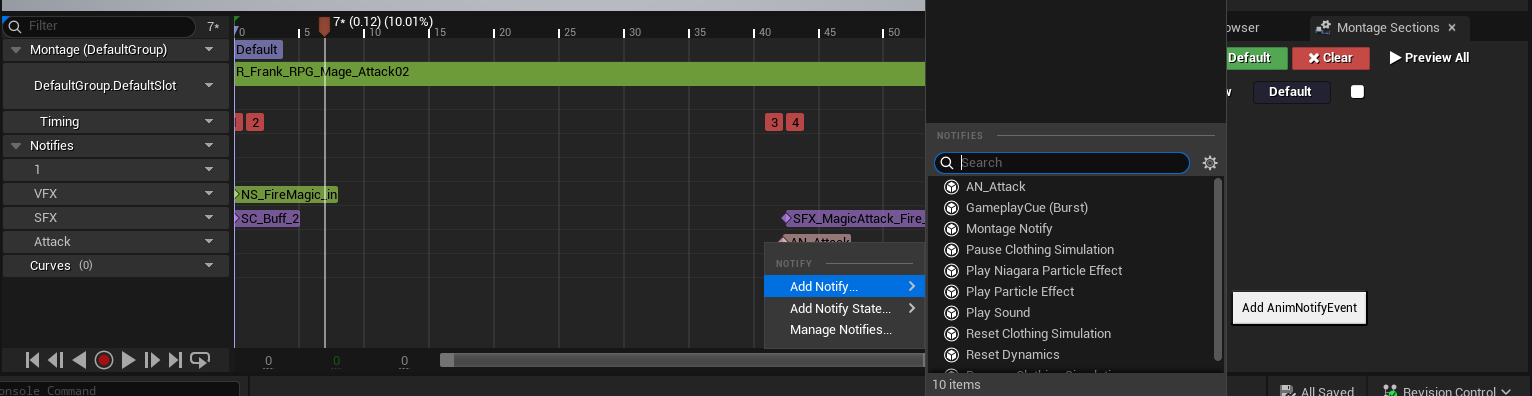Click timing node 3 on the Timing track
Screen dimensions: 1532x396
(774, 123)
